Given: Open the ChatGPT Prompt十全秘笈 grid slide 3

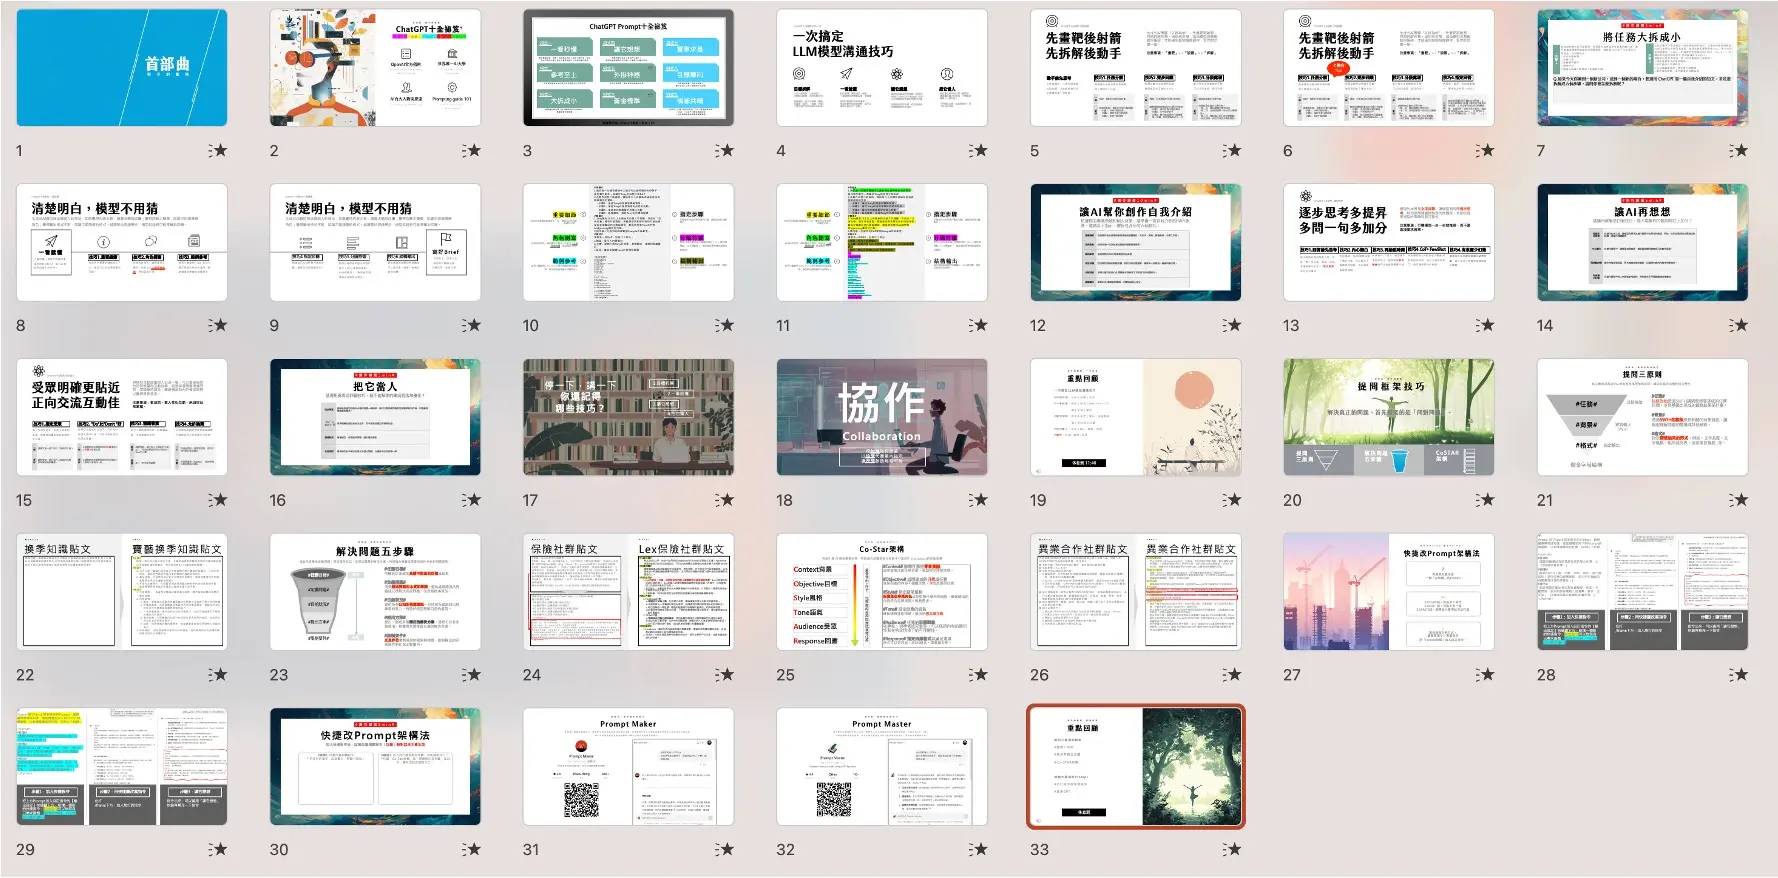Looking at the screenshot, I should [628, 68].
